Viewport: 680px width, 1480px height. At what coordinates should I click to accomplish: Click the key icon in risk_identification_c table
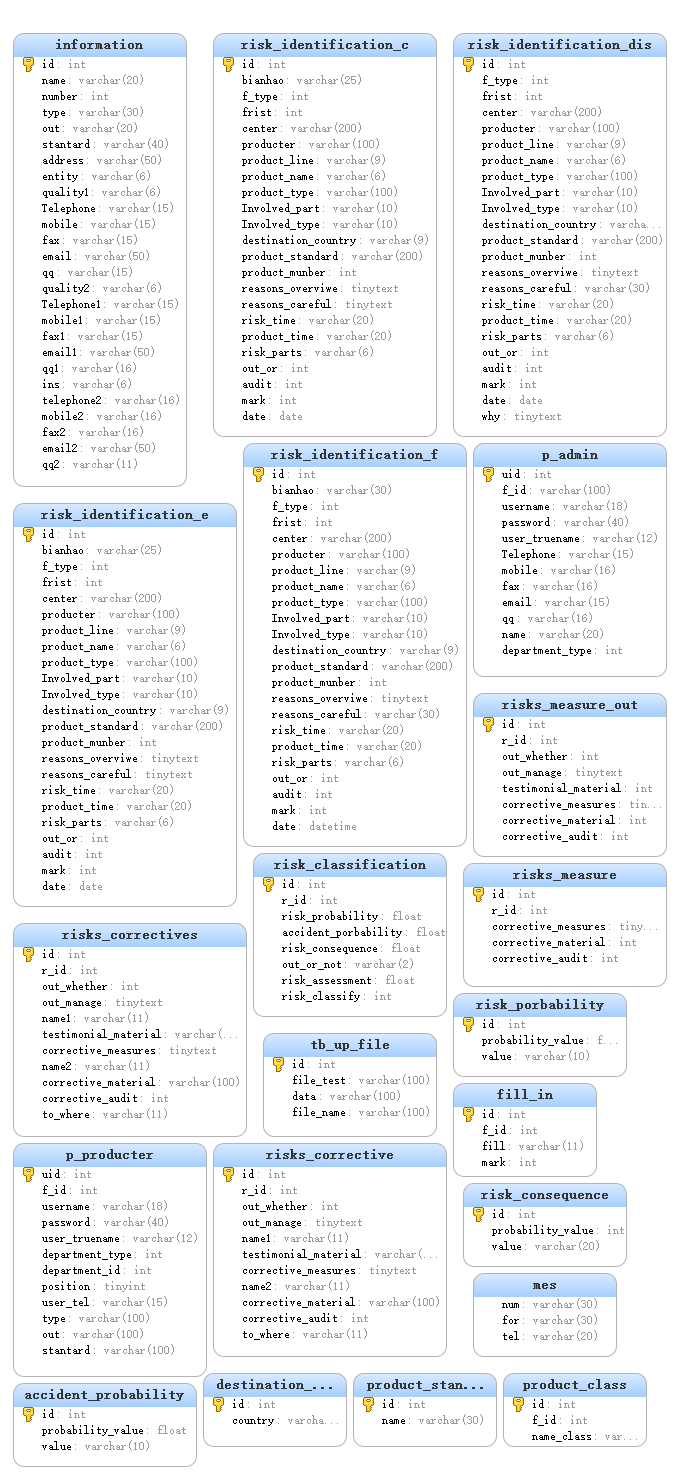[228, 64]
